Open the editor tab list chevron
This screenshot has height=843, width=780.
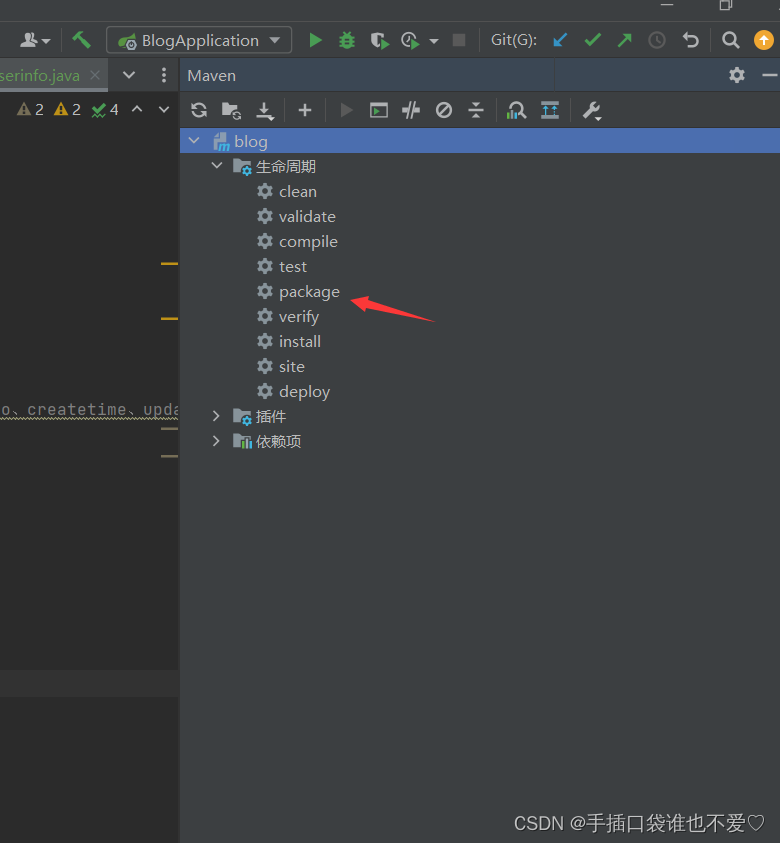click(x=129, y=75)
